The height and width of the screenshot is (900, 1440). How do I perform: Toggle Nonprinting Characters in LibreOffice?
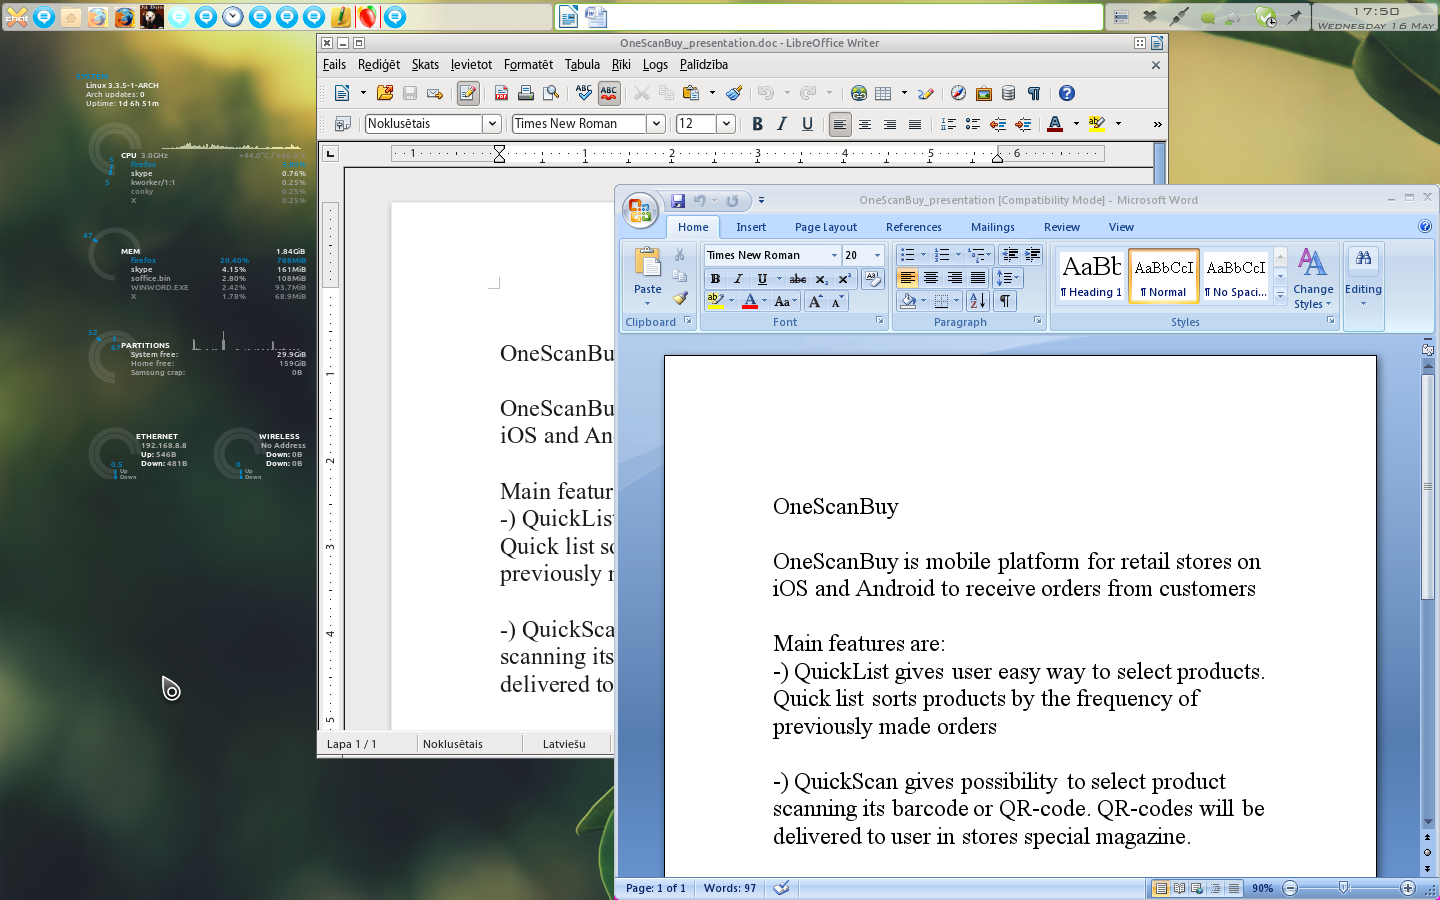click(1034, 93)
